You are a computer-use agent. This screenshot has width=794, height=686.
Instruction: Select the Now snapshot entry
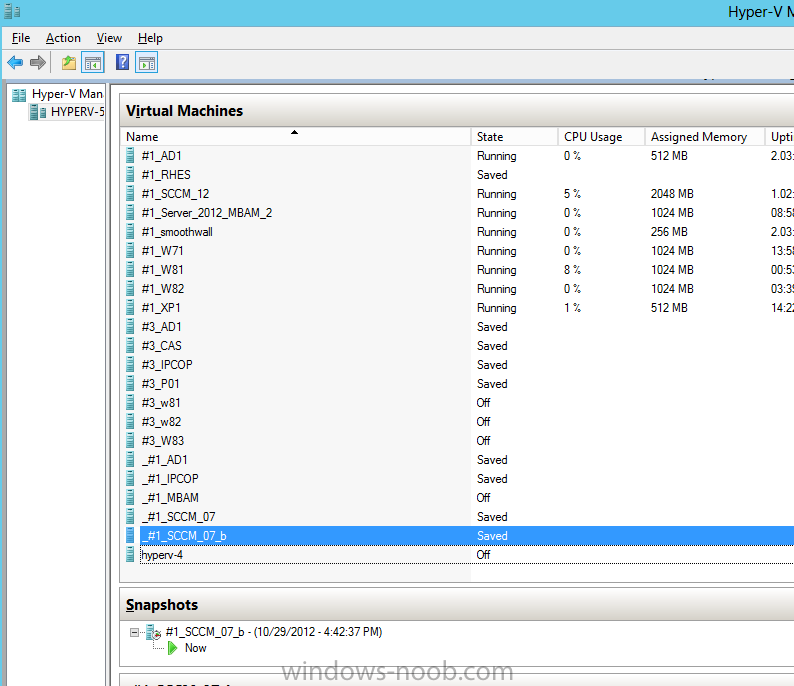(x=195, y=648)
